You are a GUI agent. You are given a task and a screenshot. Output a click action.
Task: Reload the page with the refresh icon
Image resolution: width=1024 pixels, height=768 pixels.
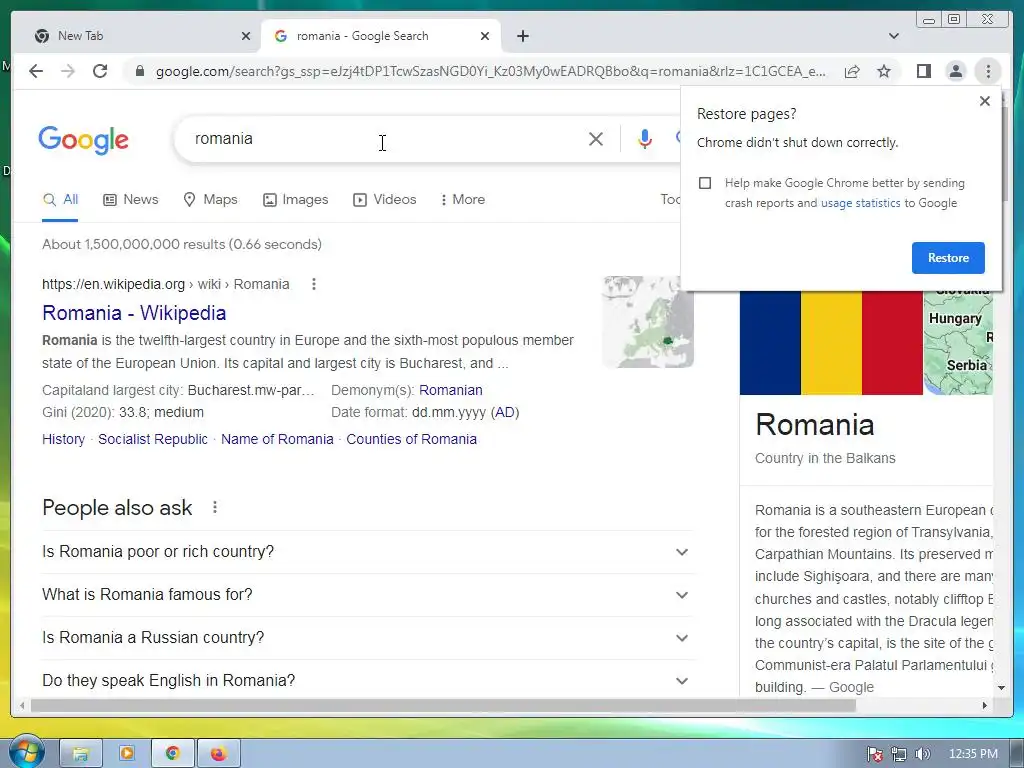pyautogui.click(x=100, y=71)
